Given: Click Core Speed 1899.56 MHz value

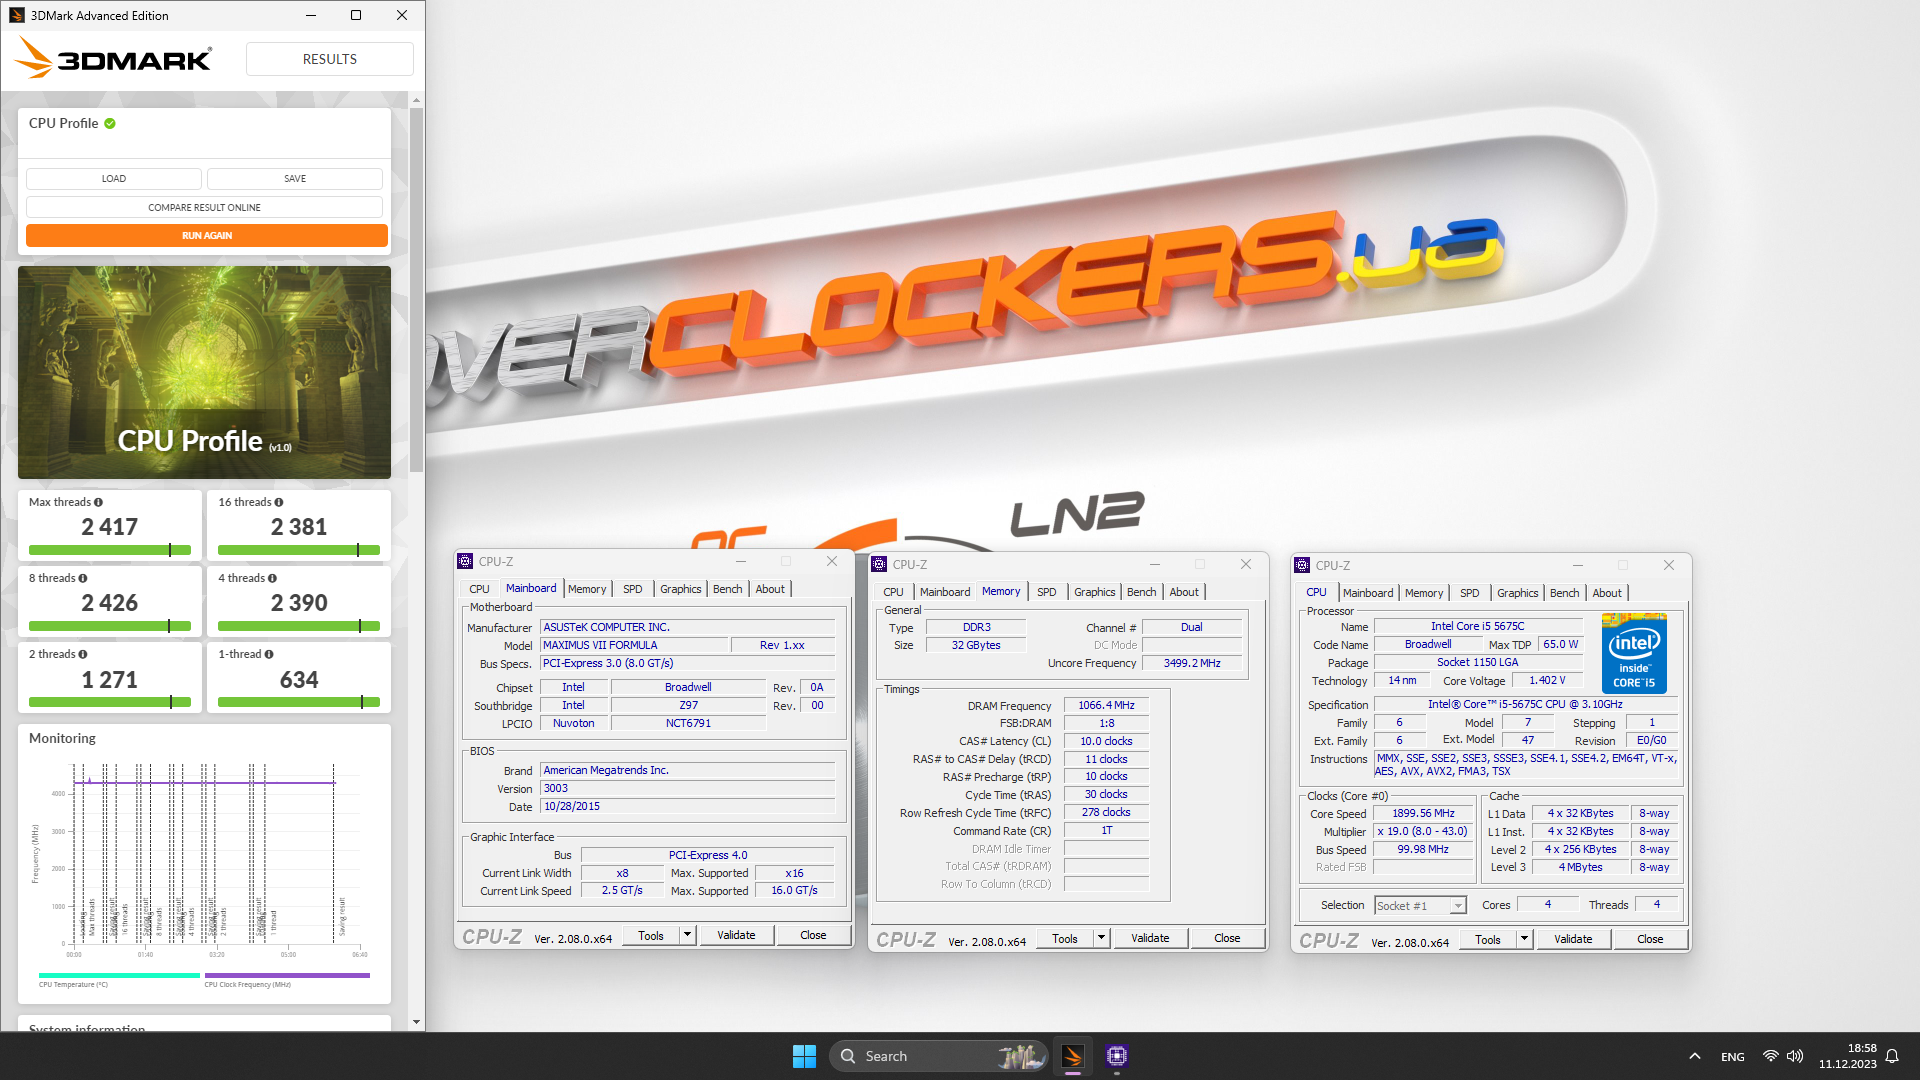Looking at the screenshot, I should pos(1423,813).
